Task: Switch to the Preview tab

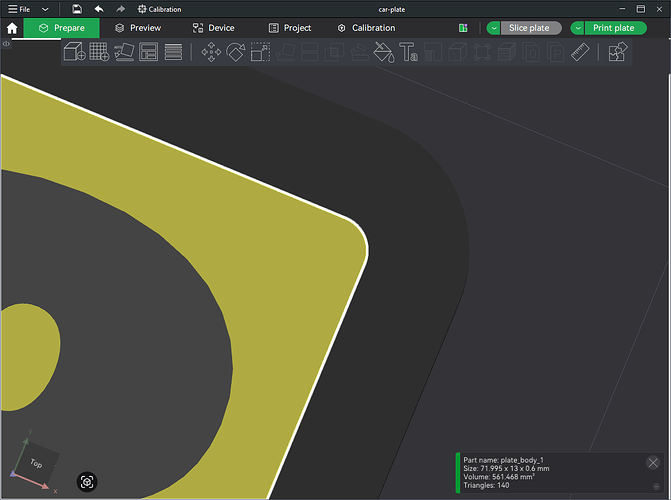Action: [x=138, y=28]
